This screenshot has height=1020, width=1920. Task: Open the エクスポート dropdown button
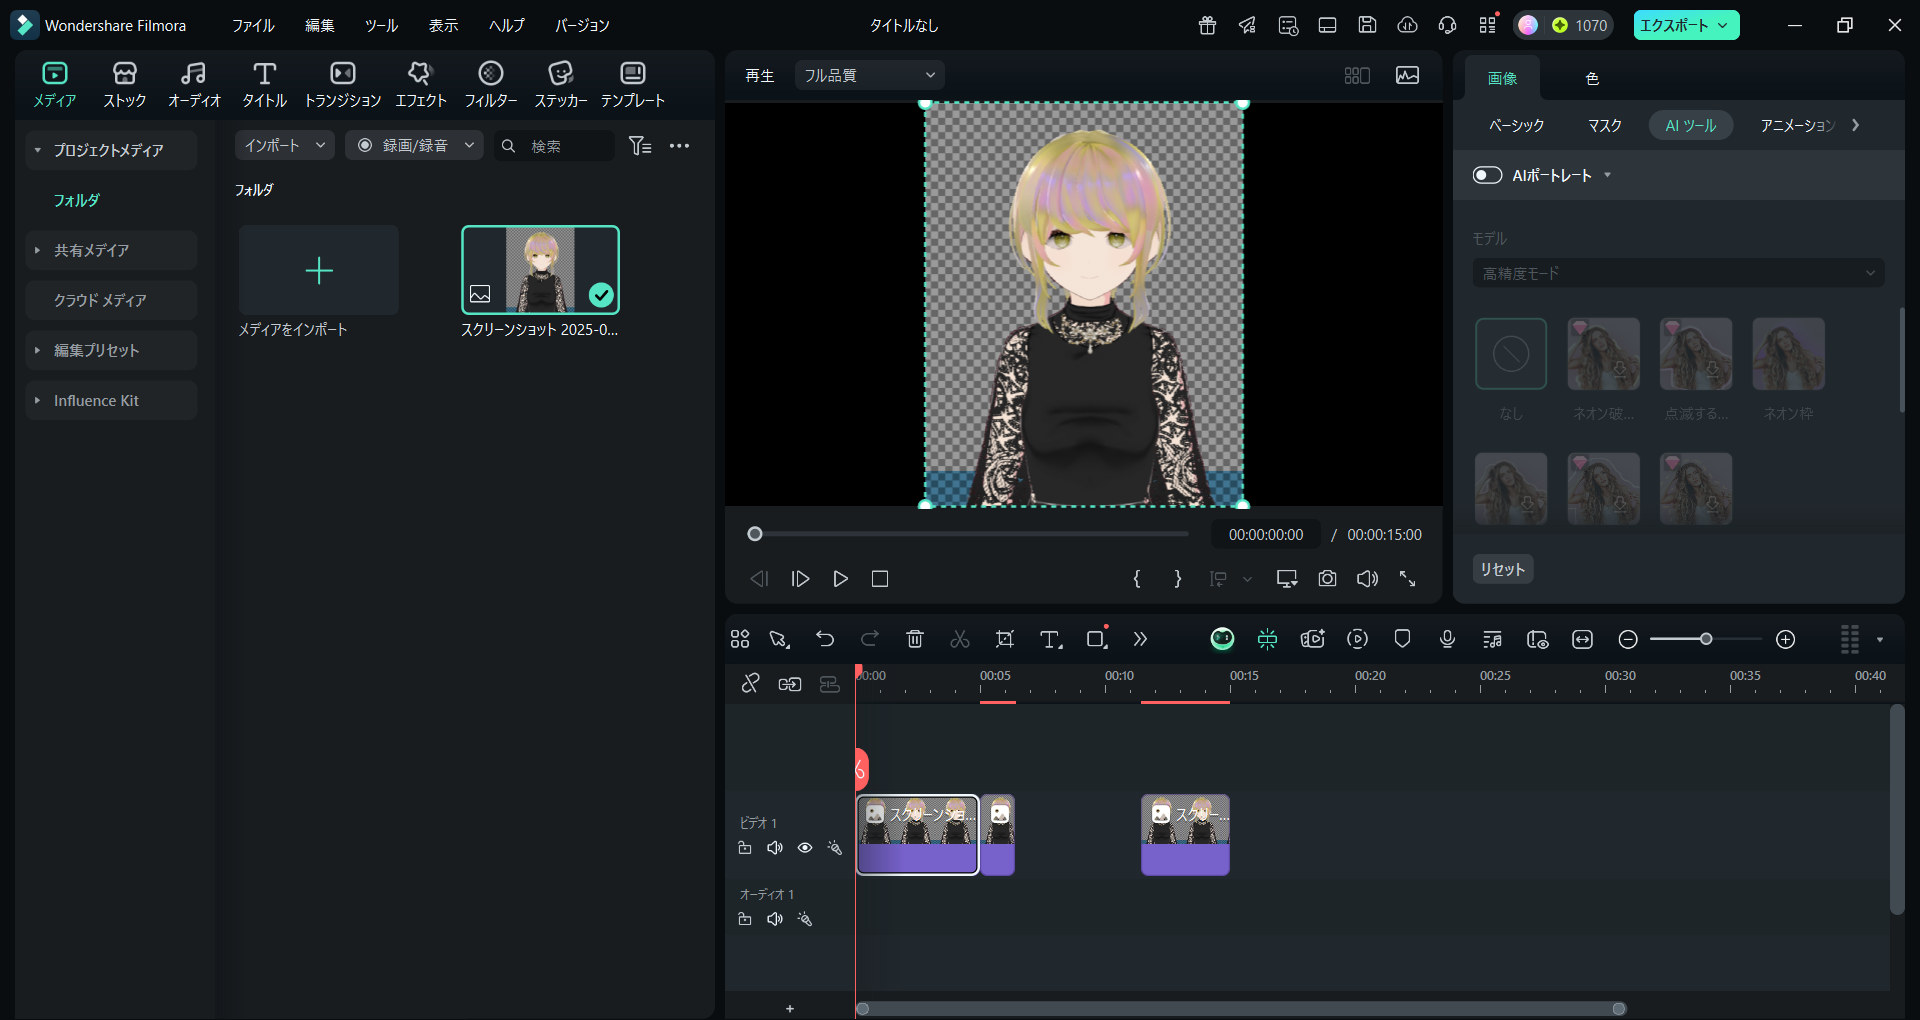click(1686, 25)
